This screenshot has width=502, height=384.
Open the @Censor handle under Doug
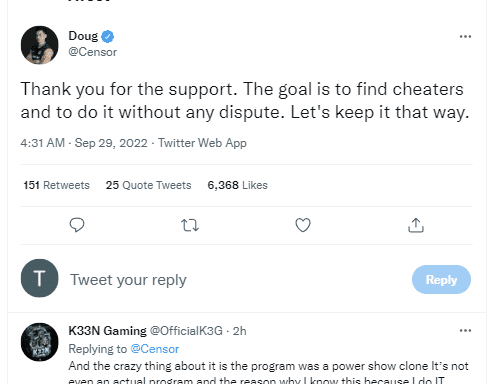93,52
